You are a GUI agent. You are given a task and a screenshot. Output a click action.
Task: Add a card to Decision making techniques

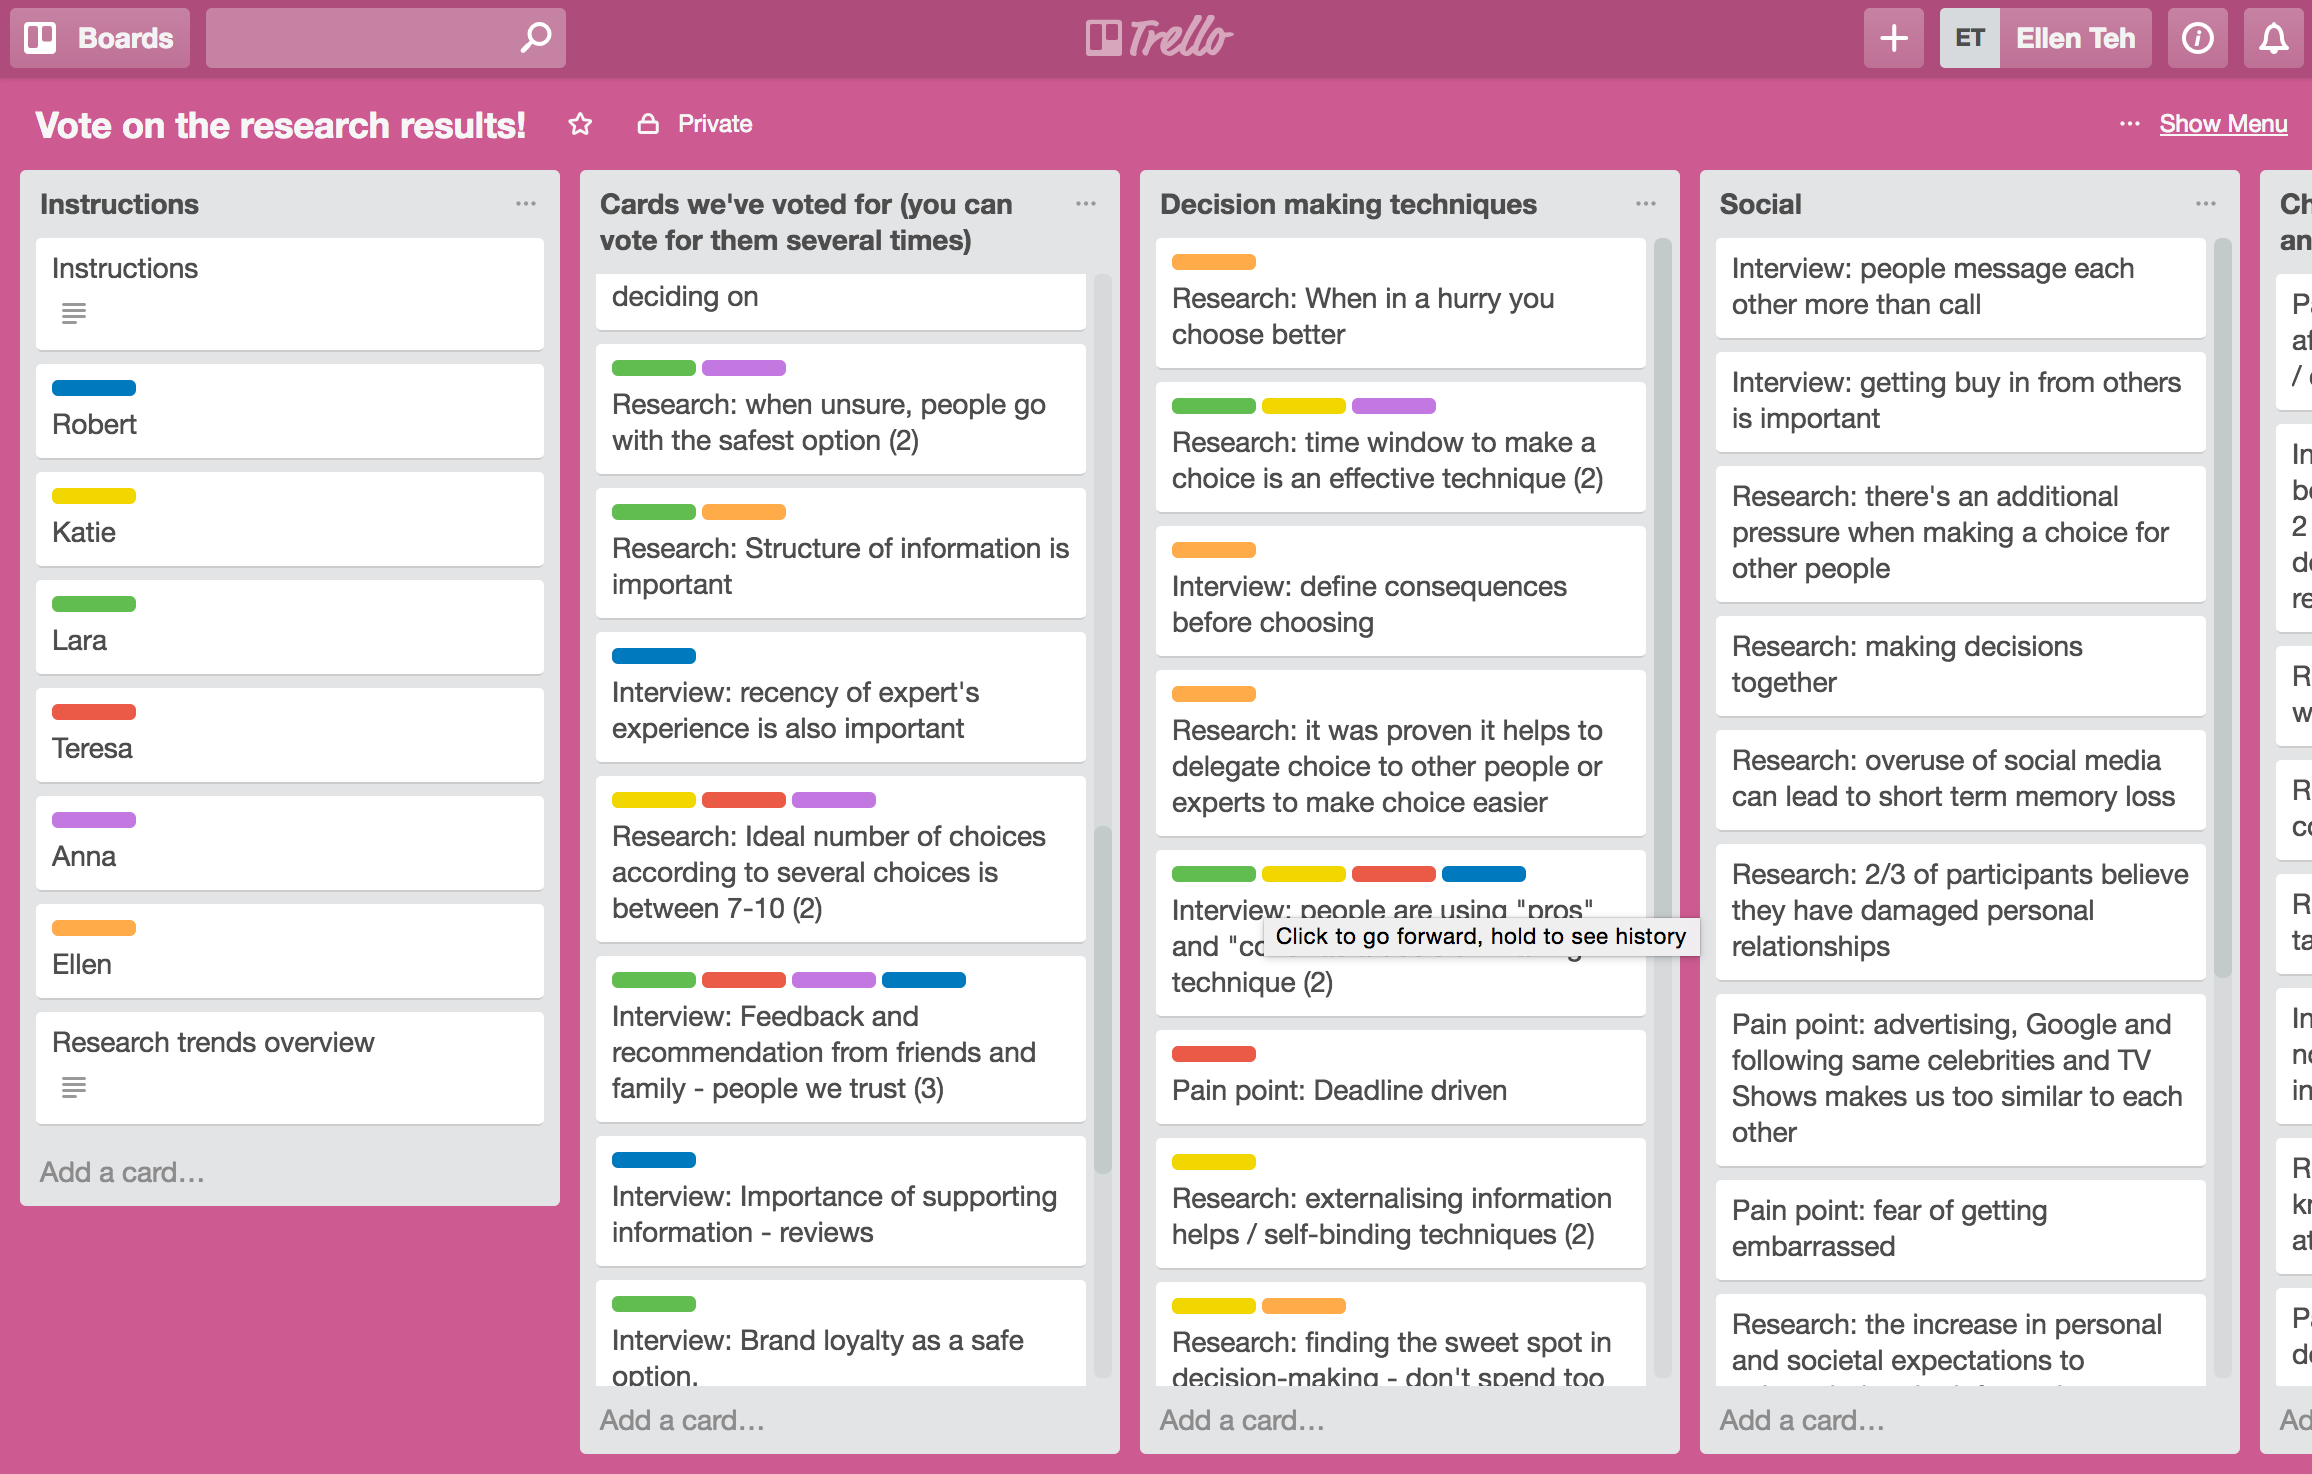[1242, 1420]
